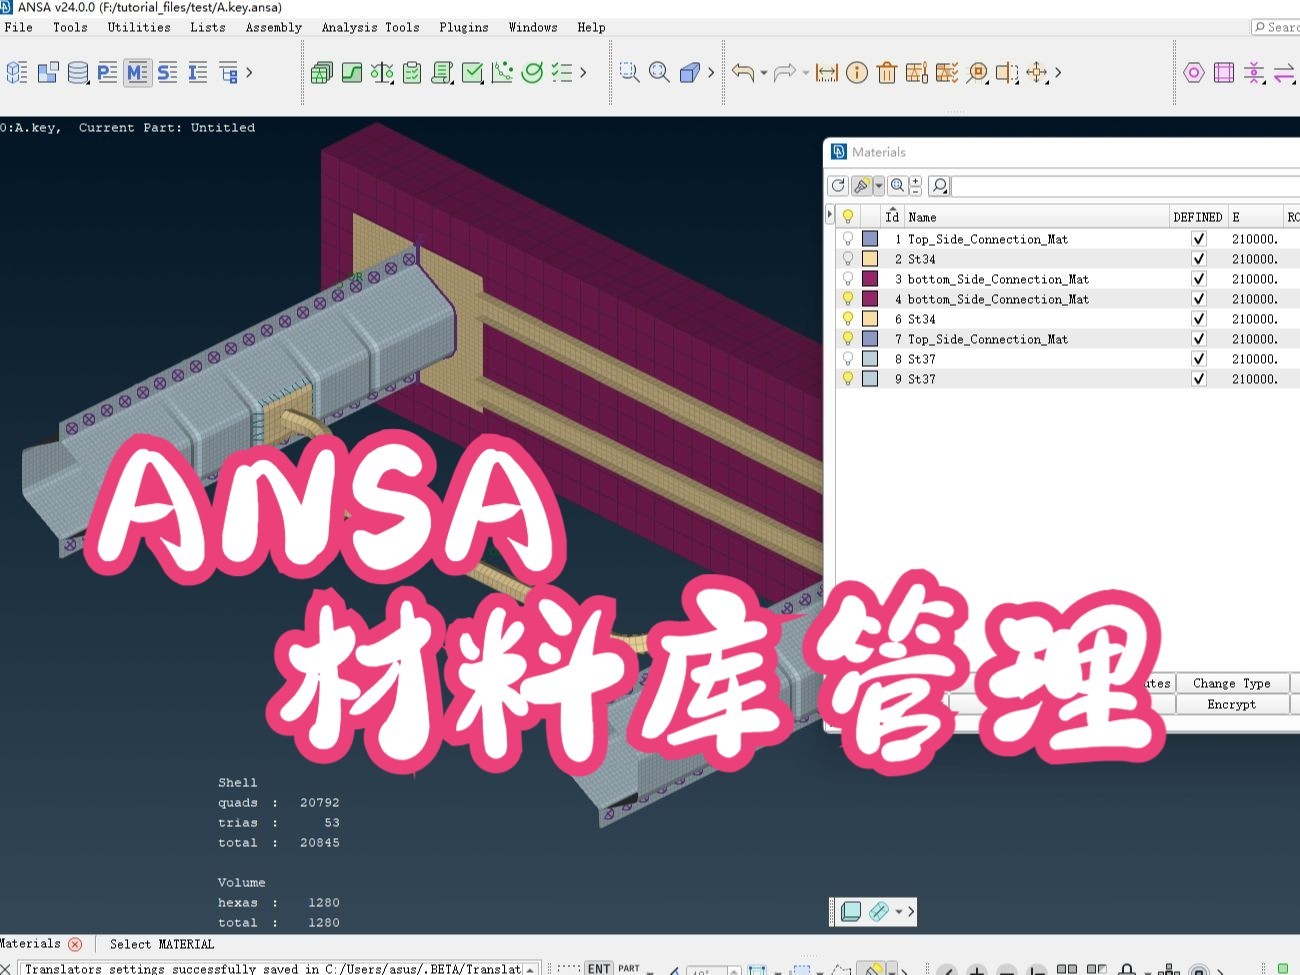Click the orange Info circle icon

pyautogui.click(x=857, y=72)
